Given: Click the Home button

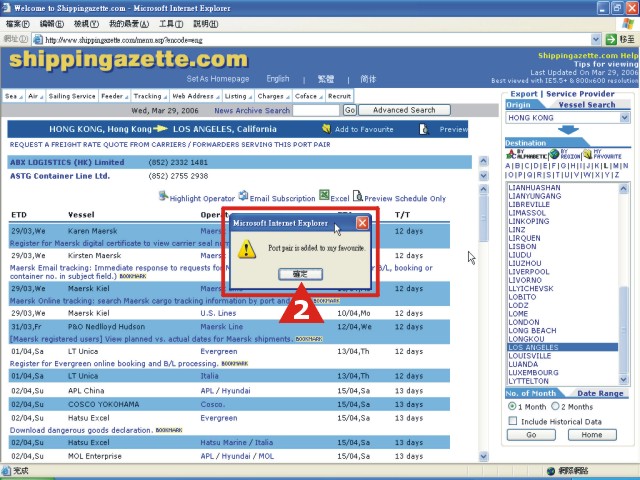Looking at the screenshot, I should click(592, 435).
